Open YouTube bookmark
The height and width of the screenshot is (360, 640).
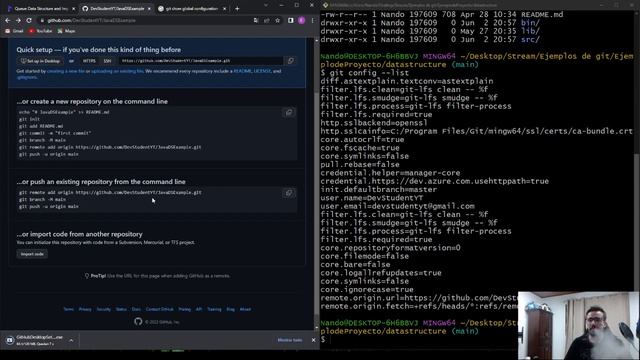[40, 31]
